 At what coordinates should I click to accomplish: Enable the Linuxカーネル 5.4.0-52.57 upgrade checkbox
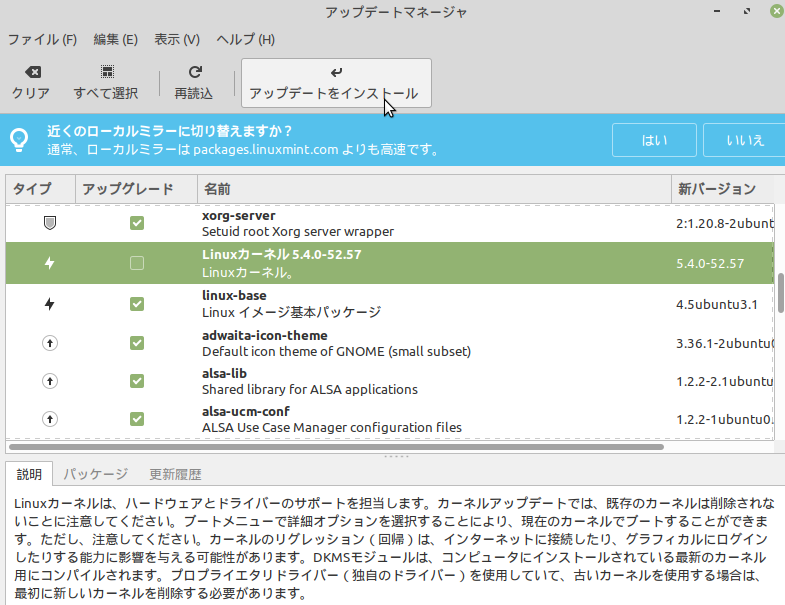click(137, 263)
